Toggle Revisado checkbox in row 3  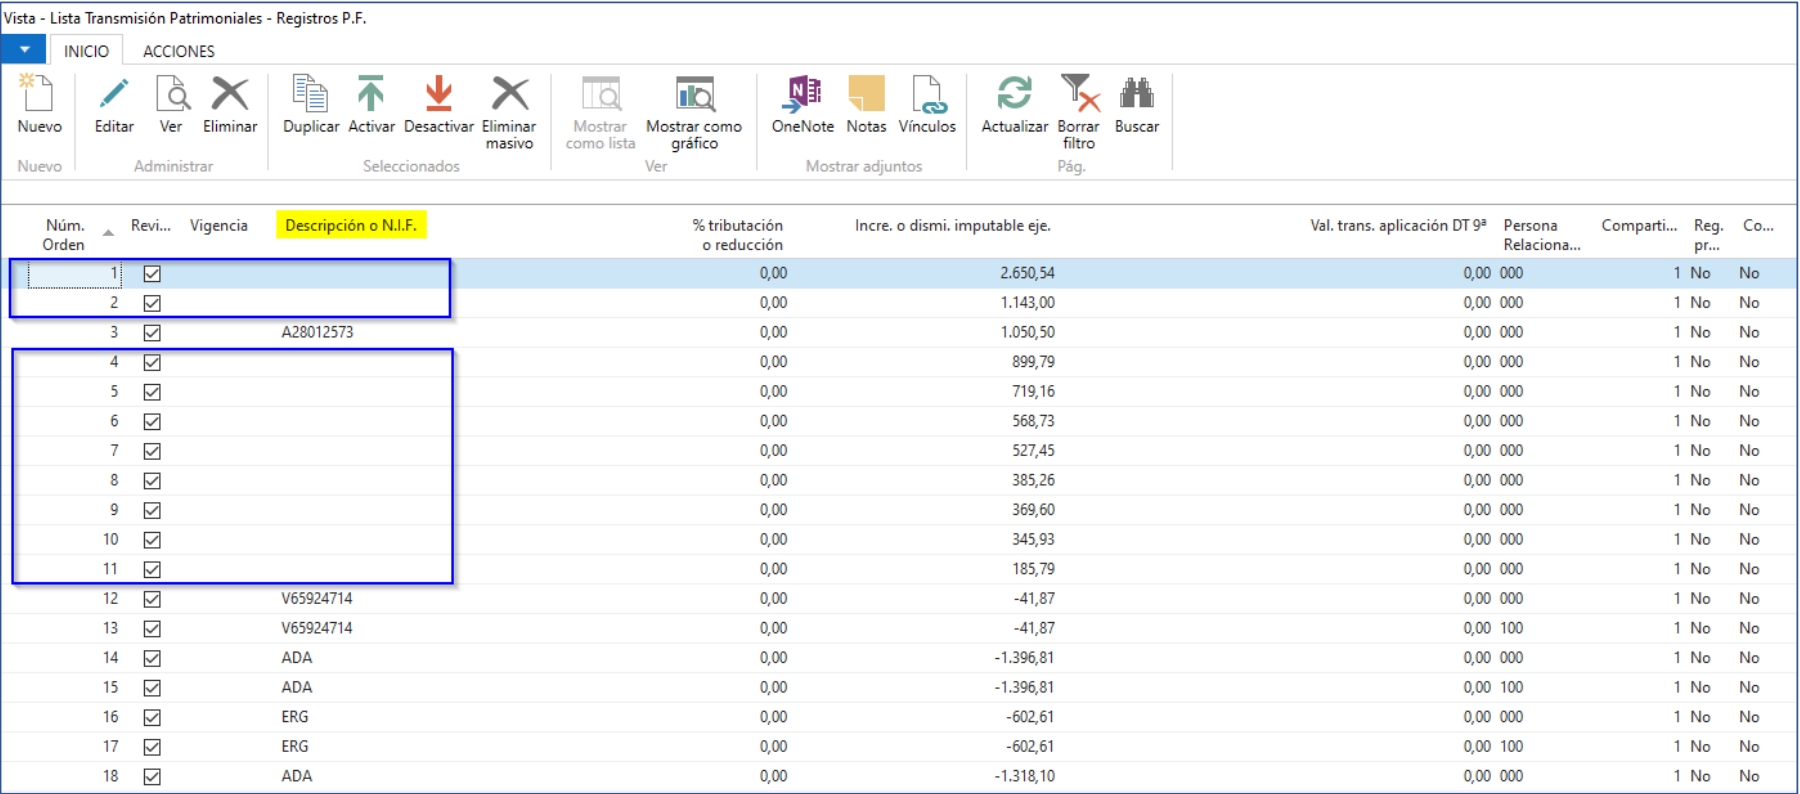(152, 332)
